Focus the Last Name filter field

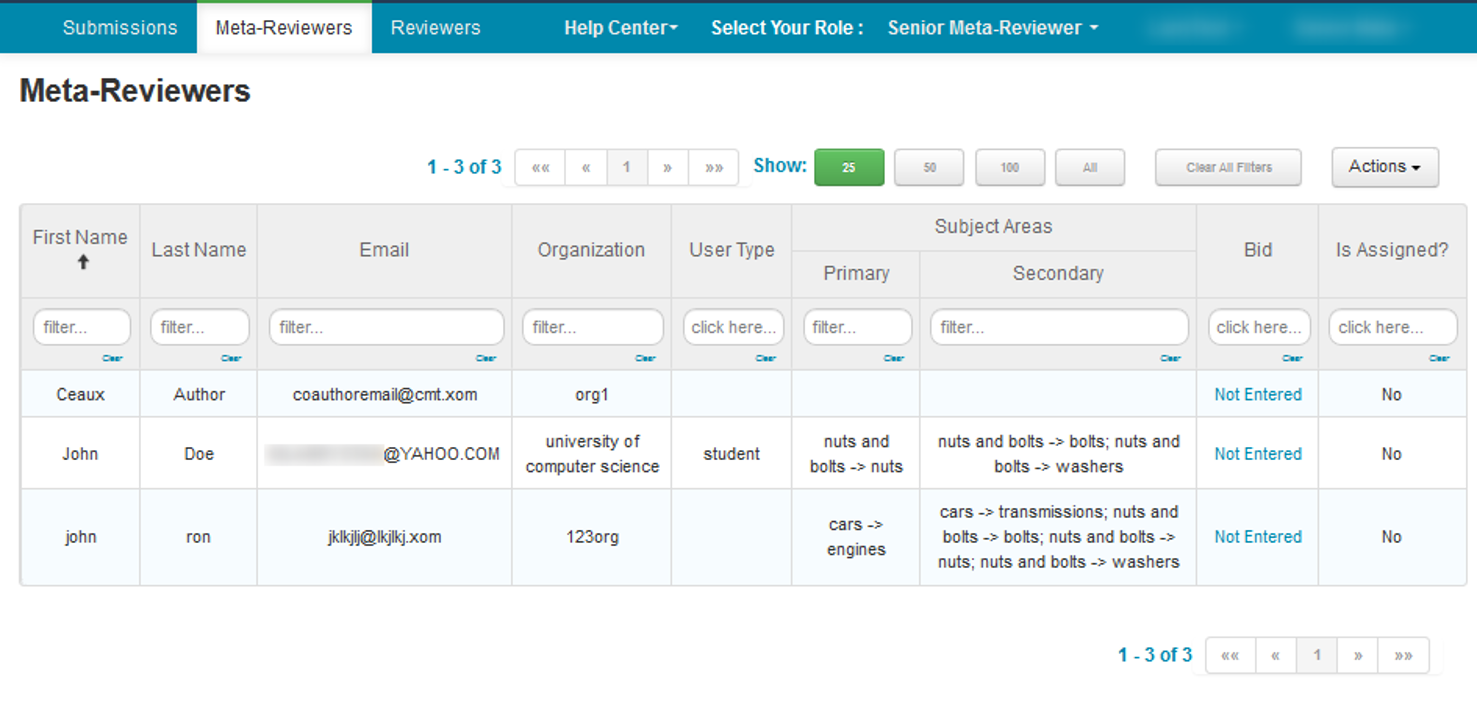point(199,327)
